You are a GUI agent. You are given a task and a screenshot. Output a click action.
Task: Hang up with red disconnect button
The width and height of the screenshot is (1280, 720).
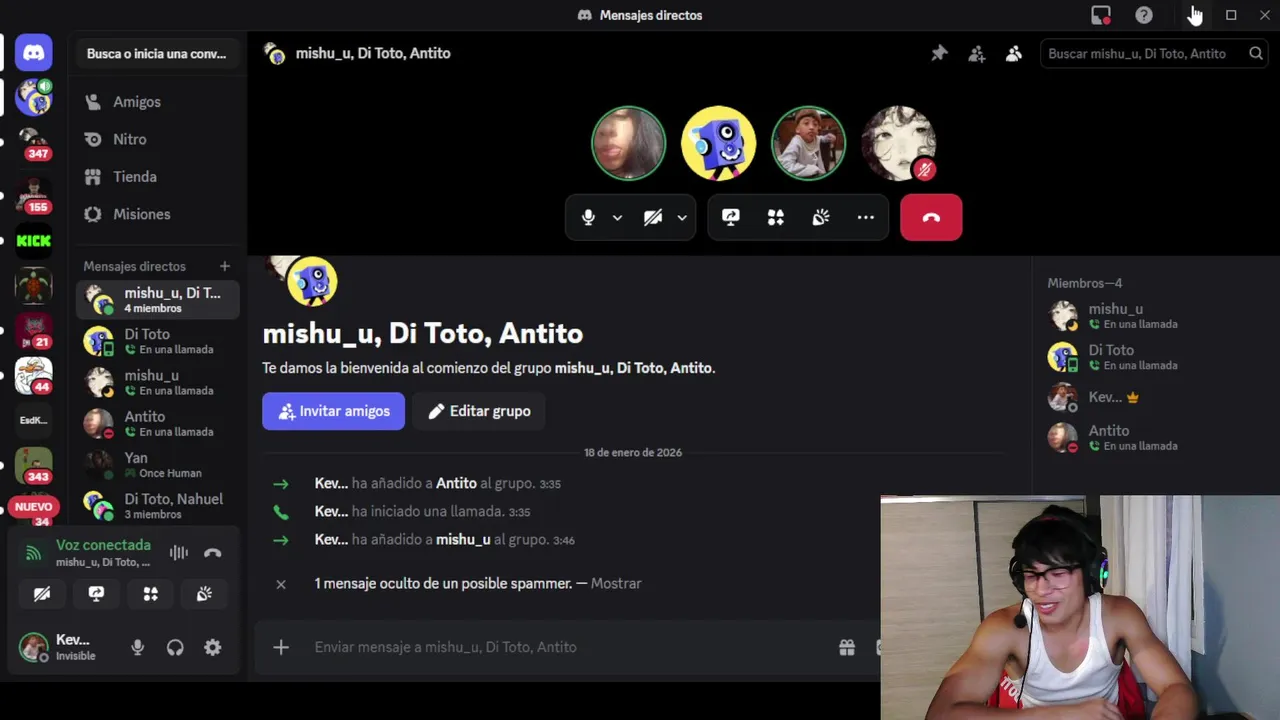tap(931, 217)
